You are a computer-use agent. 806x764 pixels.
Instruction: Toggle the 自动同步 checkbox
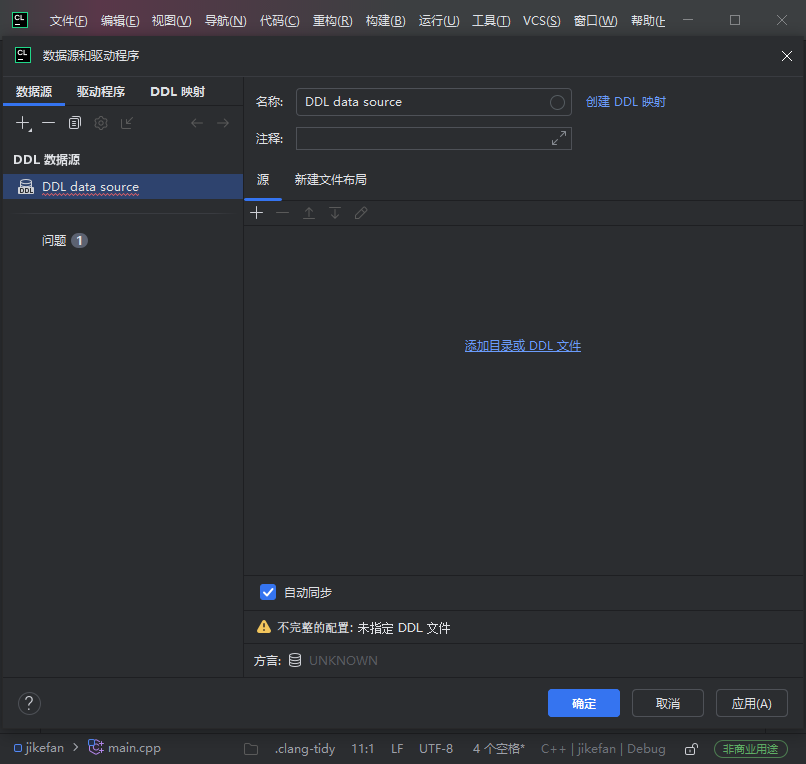(268, 592)
